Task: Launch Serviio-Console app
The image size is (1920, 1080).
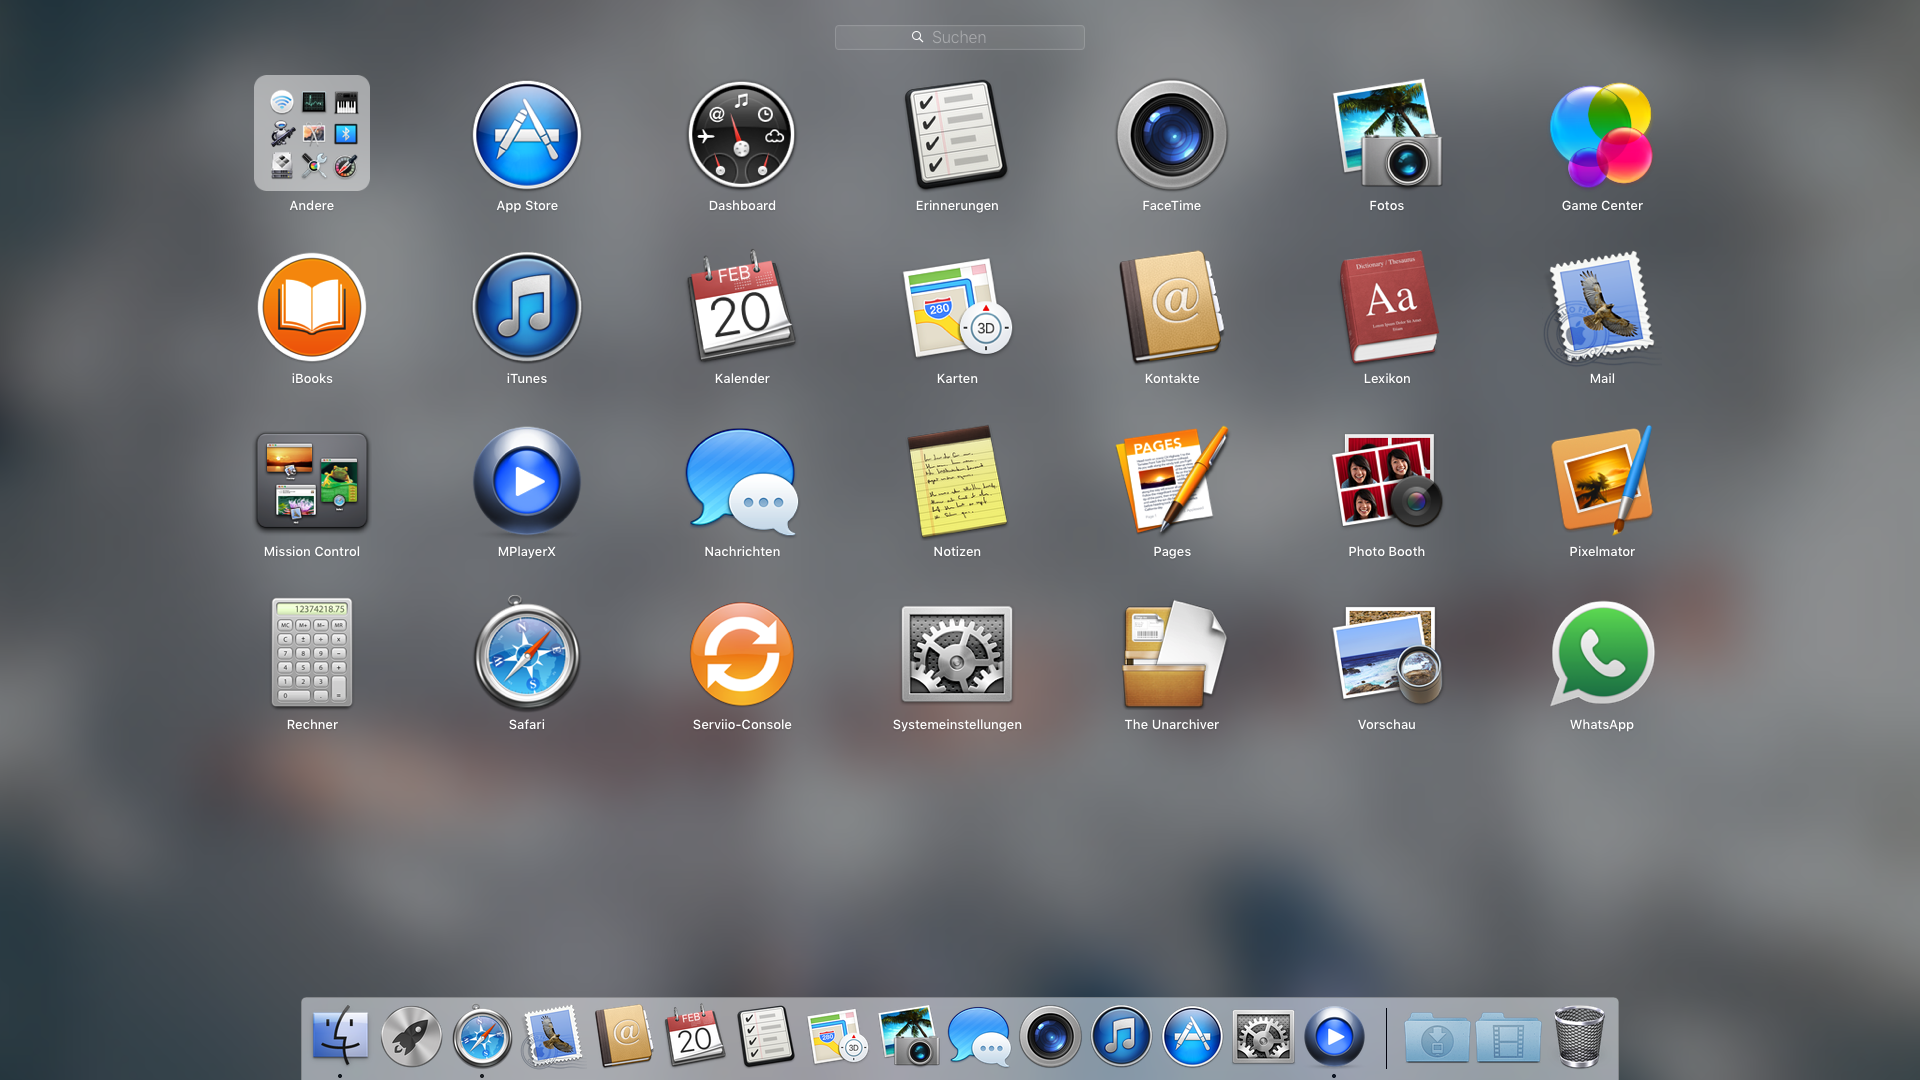Action: pyautogui.click(x=741, y=654)
